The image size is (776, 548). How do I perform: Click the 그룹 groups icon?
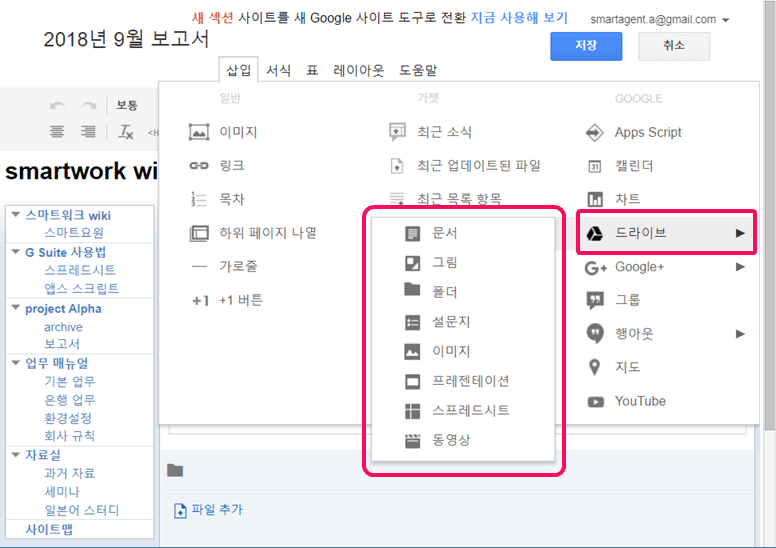595,300
